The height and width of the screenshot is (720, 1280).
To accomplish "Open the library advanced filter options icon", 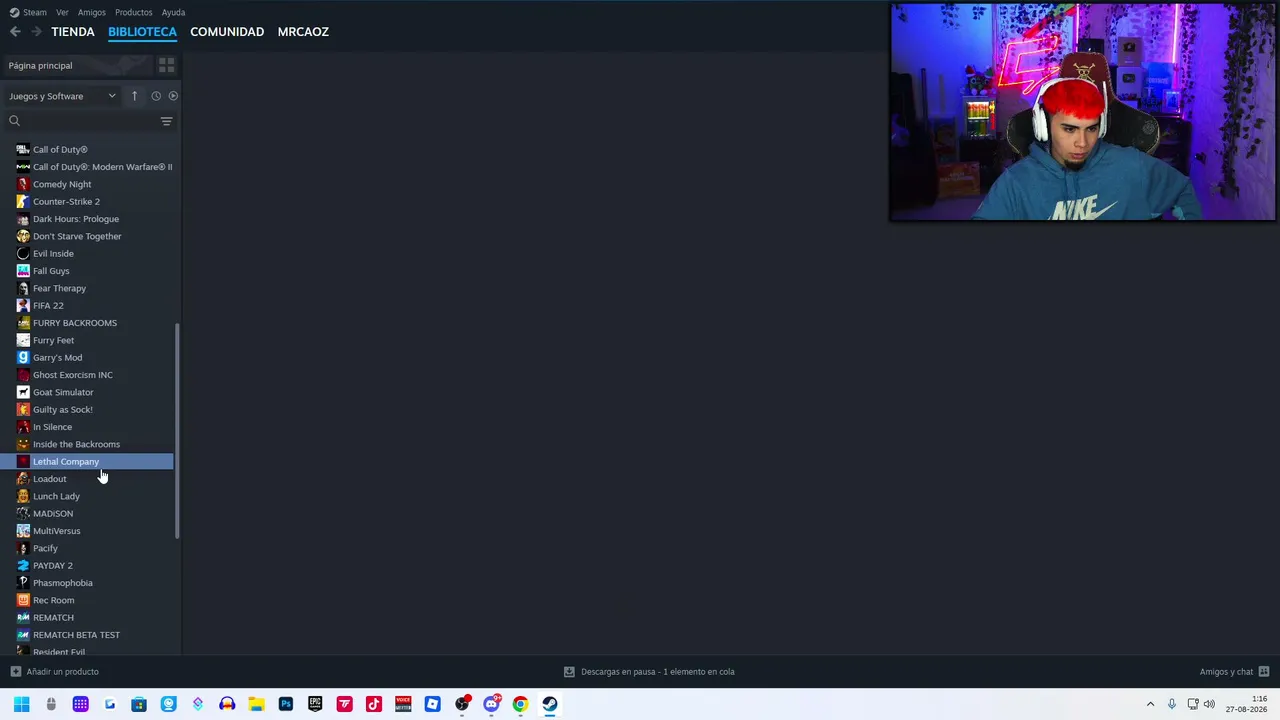I will coord(166,121).
